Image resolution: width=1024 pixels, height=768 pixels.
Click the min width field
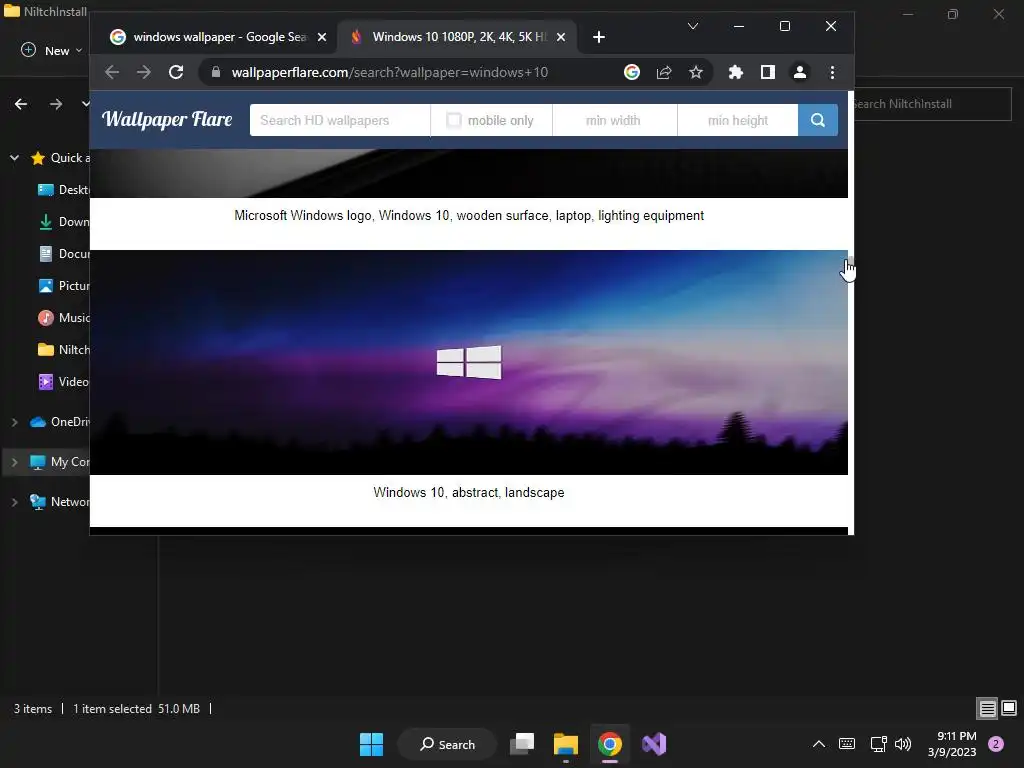pyautogui.click(x=615, y=120)
